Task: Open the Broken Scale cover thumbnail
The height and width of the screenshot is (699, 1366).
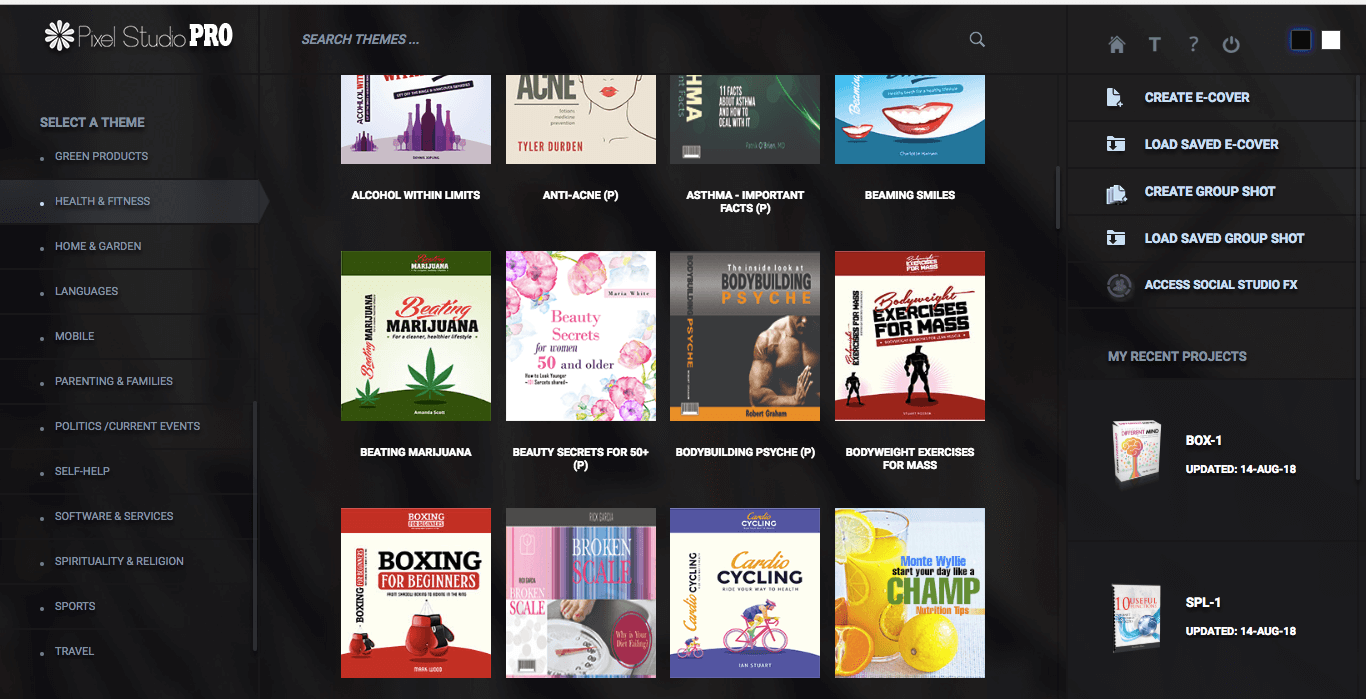Action: [581, 593]
